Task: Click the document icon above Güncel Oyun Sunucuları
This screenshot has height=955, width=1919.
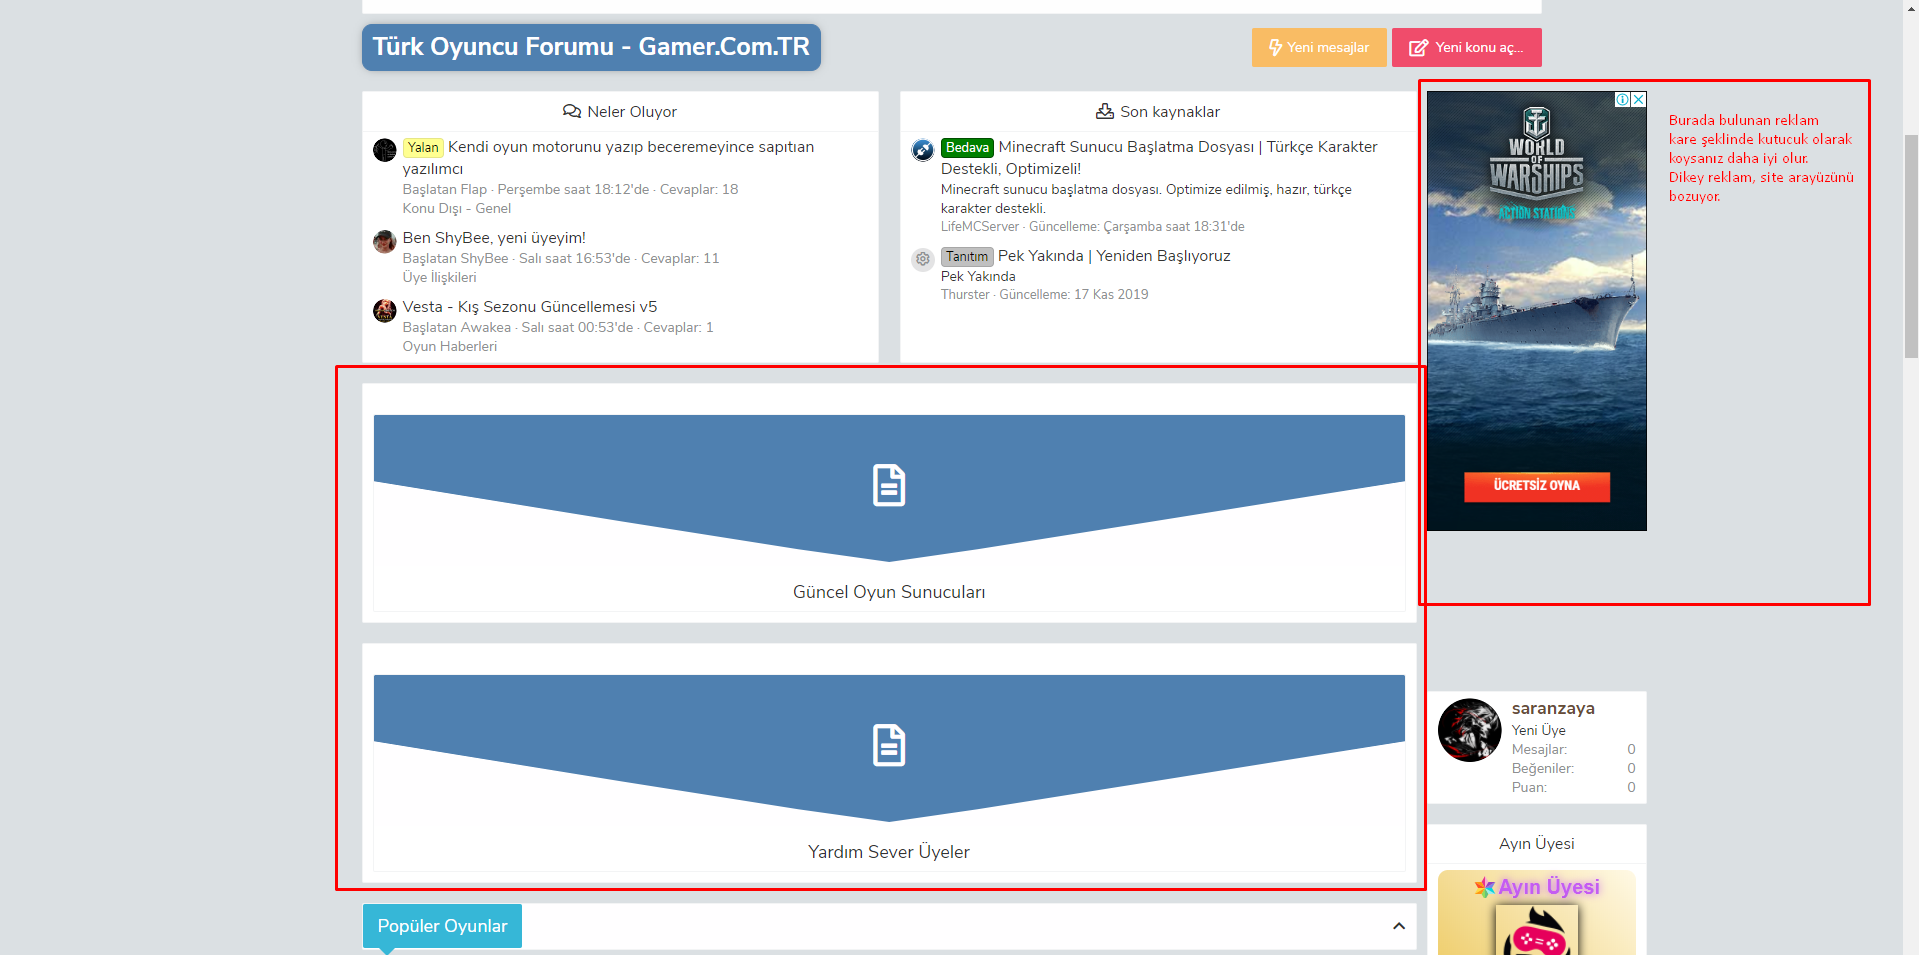Action: 889,485
